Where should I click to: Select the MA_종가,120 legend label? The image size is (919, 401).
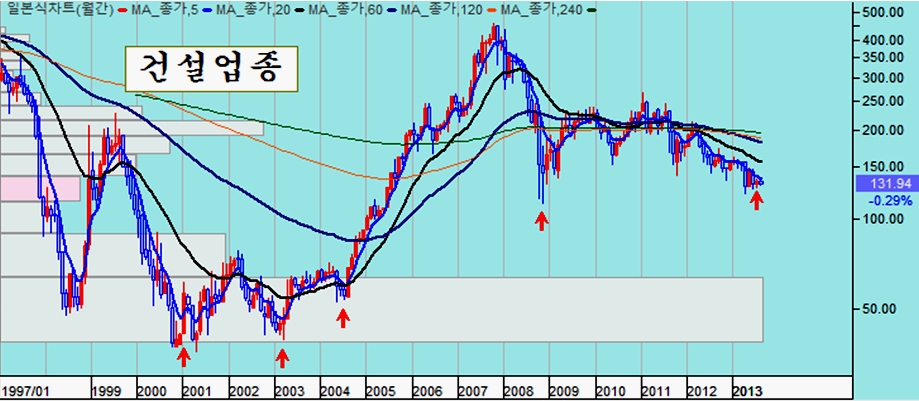point(454,9)
